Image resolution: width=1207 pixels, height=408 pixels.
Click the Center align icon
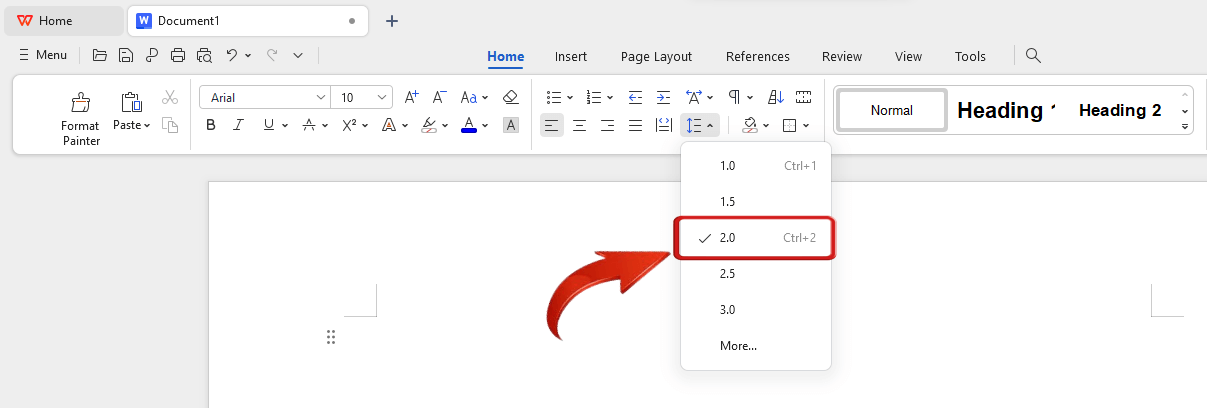579,125
